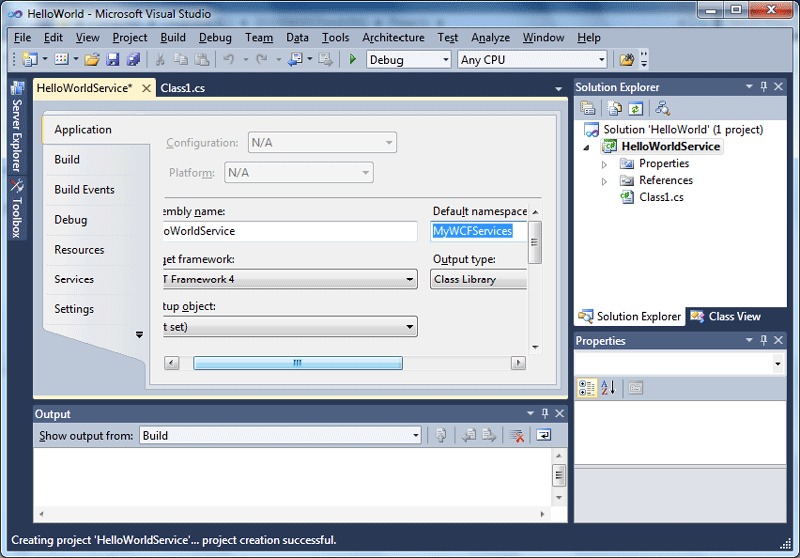Save the current file with the floppy icon
Image resolution: width=800 pixels, height=558 pixels.
(x=112, y=60)
